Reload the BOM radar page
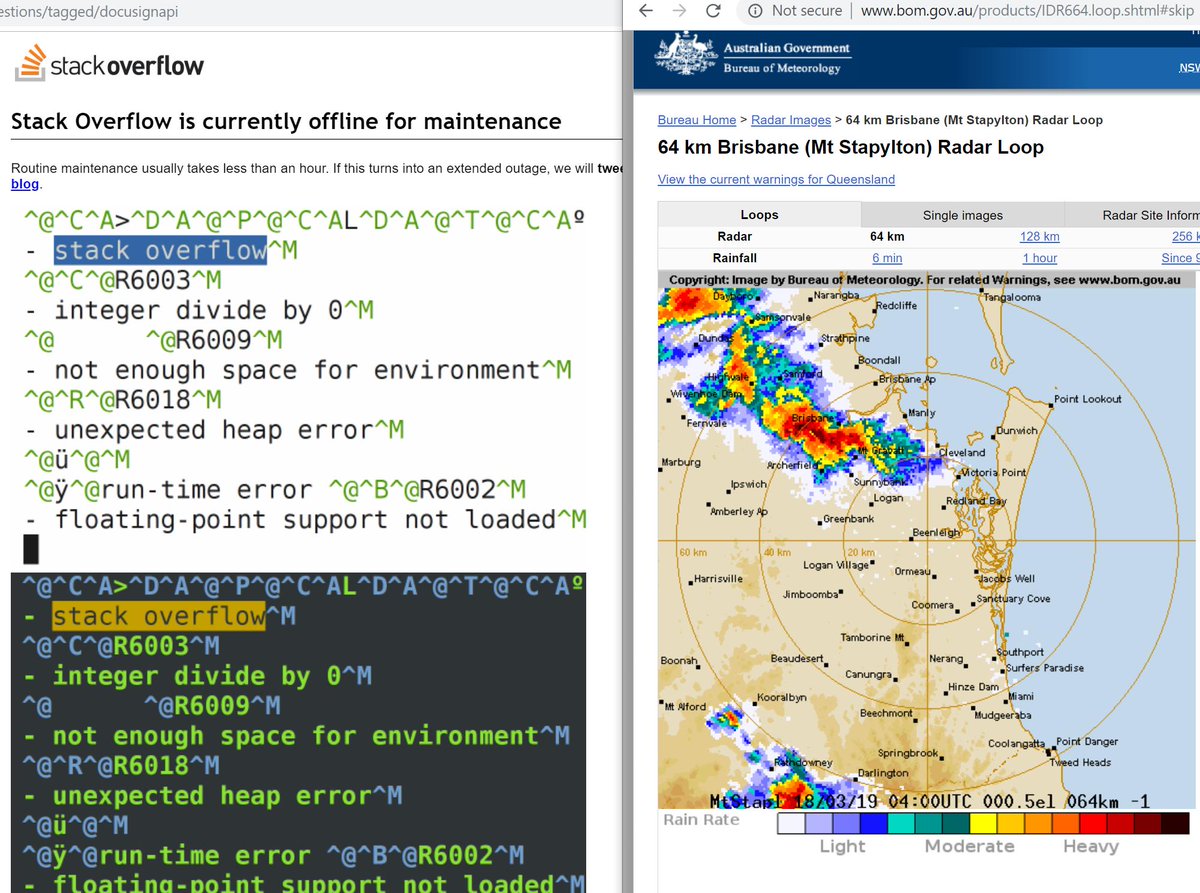Screen dimensions: 1200x893 (713, 10)
